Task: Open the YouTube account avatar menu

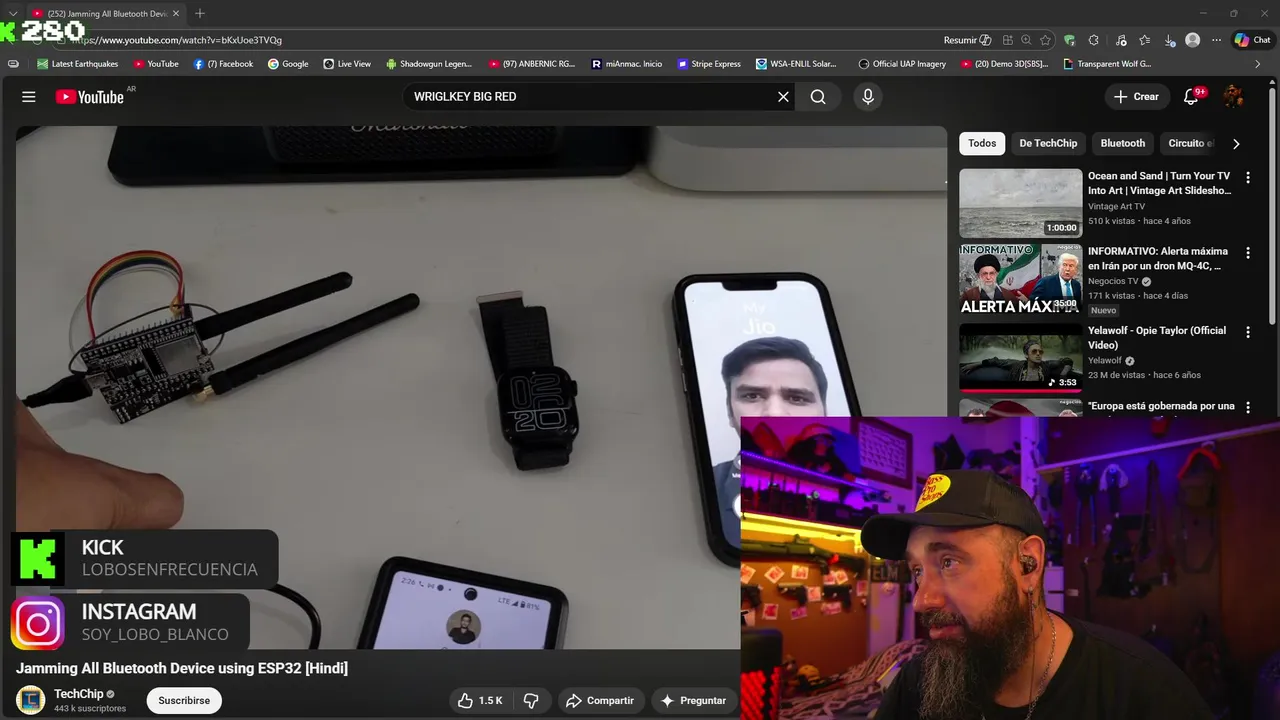Action: pos(1234,97)
